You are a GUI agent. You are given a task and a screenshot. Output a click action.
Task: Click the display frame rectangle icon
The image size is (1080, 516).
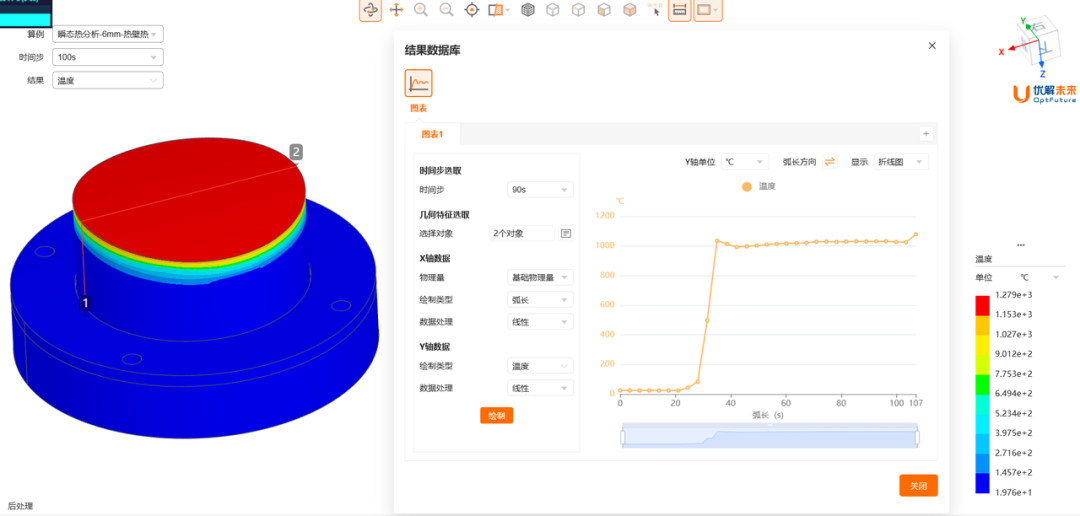tap(703, 10)
